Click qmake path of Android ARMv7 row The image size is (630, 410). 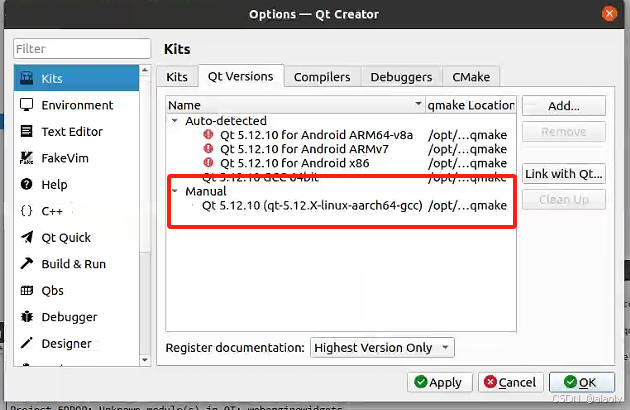[467, 149]
